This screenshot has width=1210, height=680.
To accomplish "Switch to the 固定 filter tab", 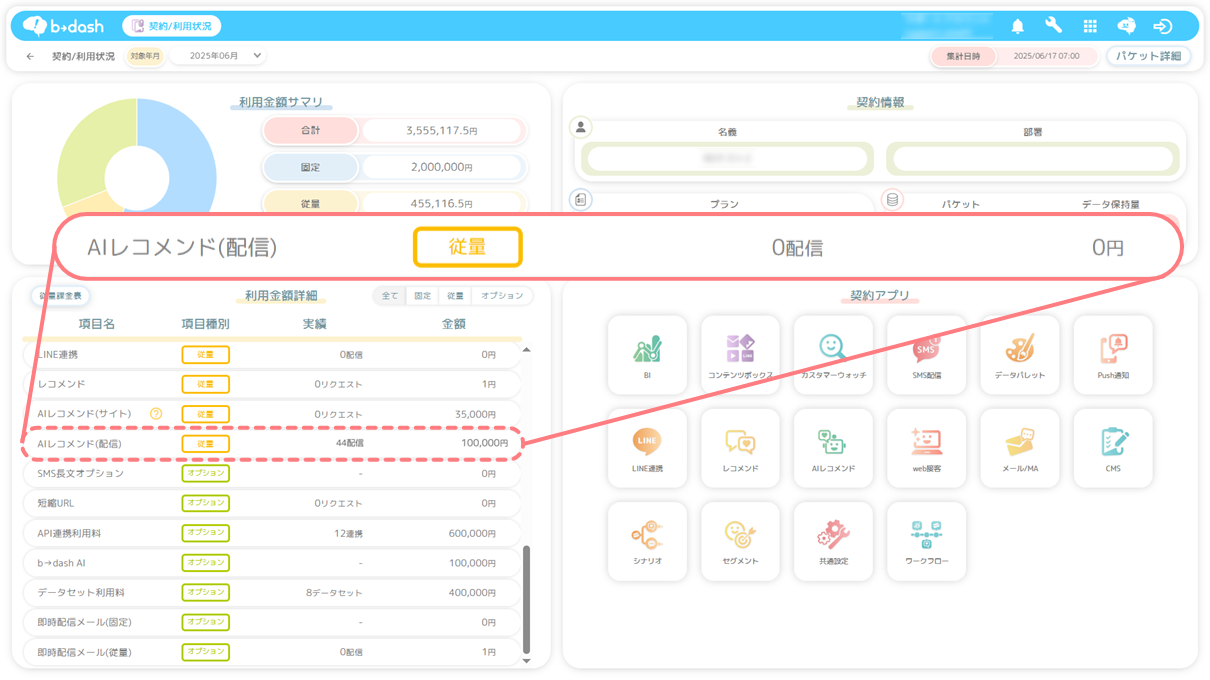I will point(422,296).
